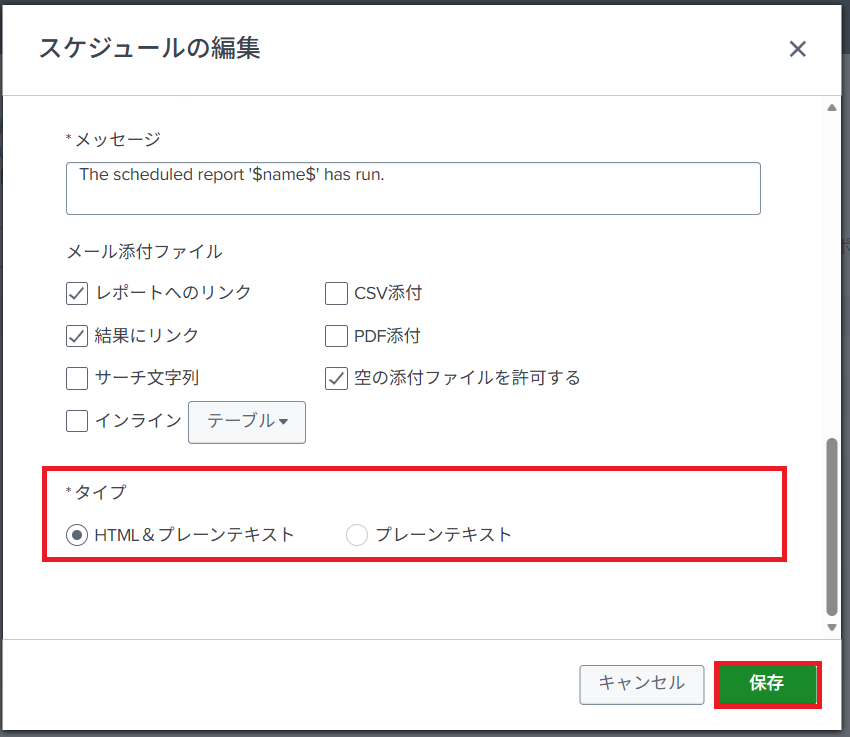Save the schedule with 保存

(767, 684)
